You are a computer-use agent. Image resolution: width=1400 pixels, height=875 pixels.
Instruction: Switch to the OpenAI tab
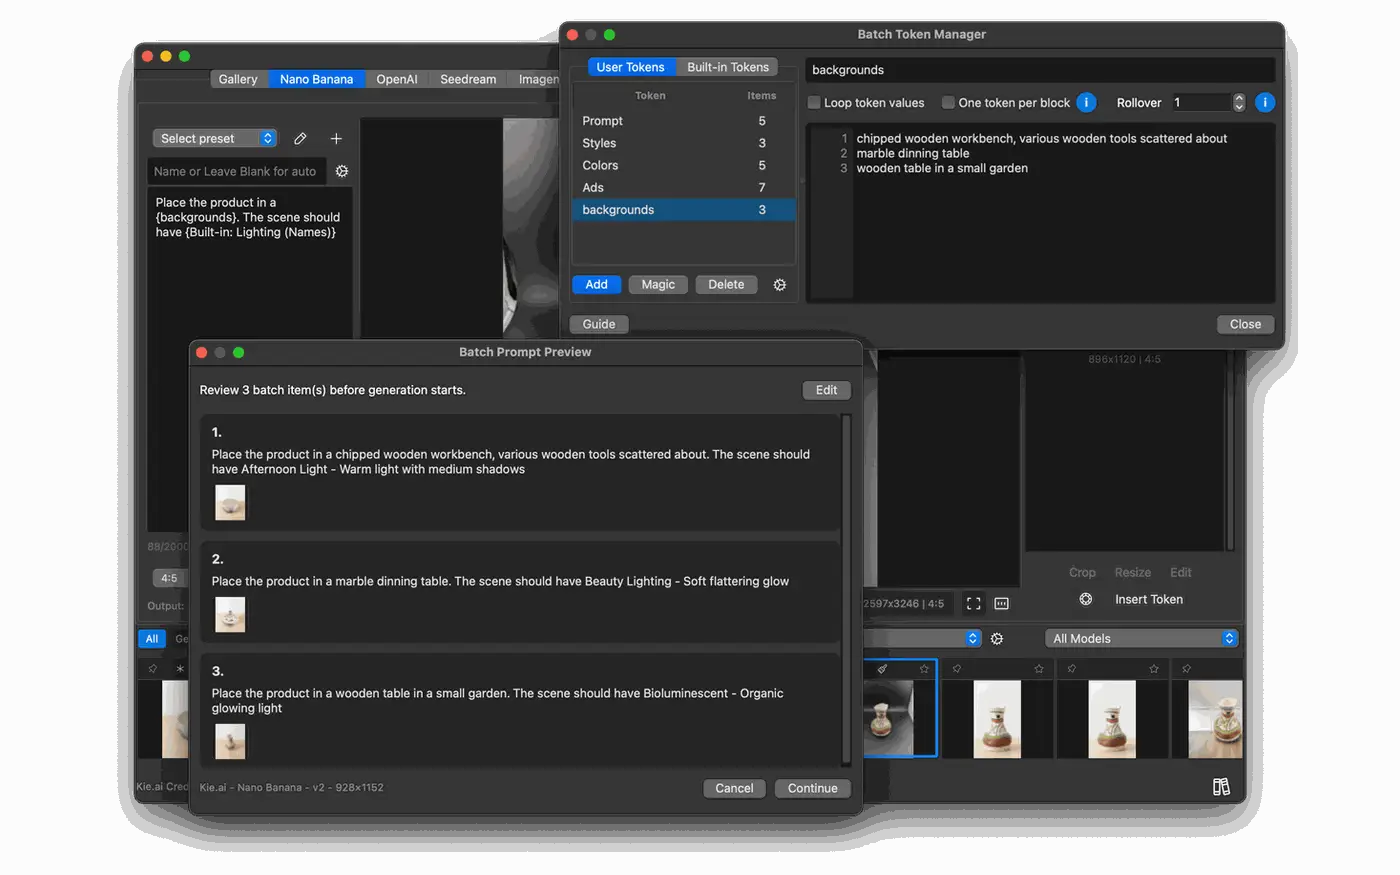tap(397, 79)
